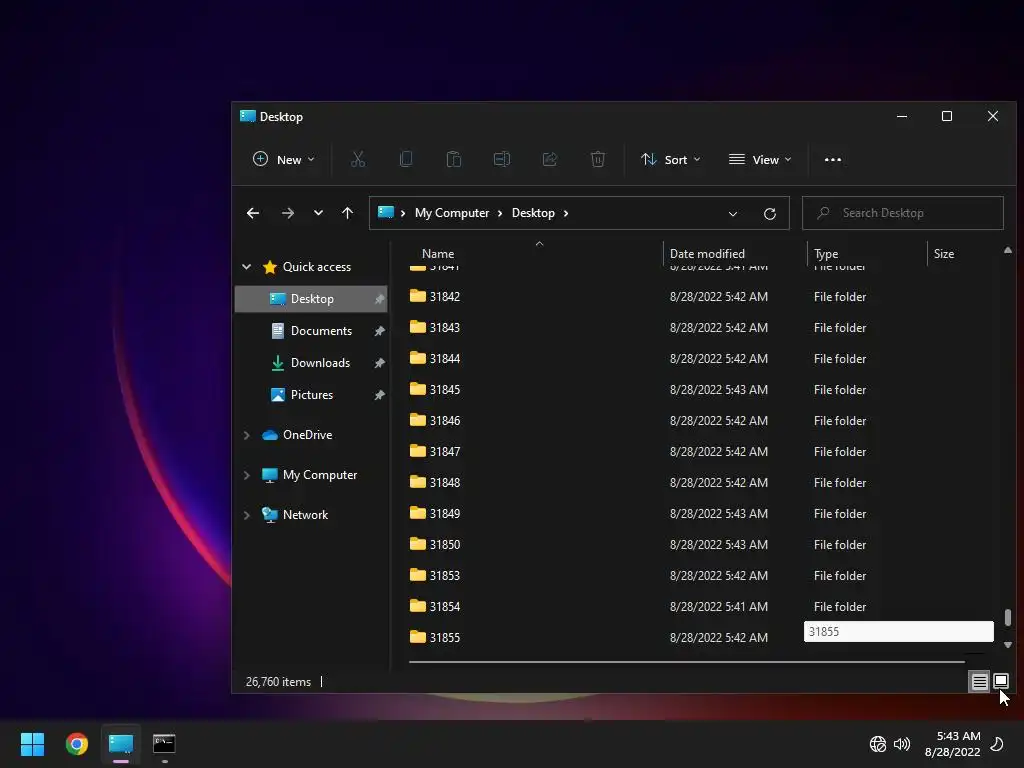
Task: Open the network globe tray icon
Action: tap(878, 744)
